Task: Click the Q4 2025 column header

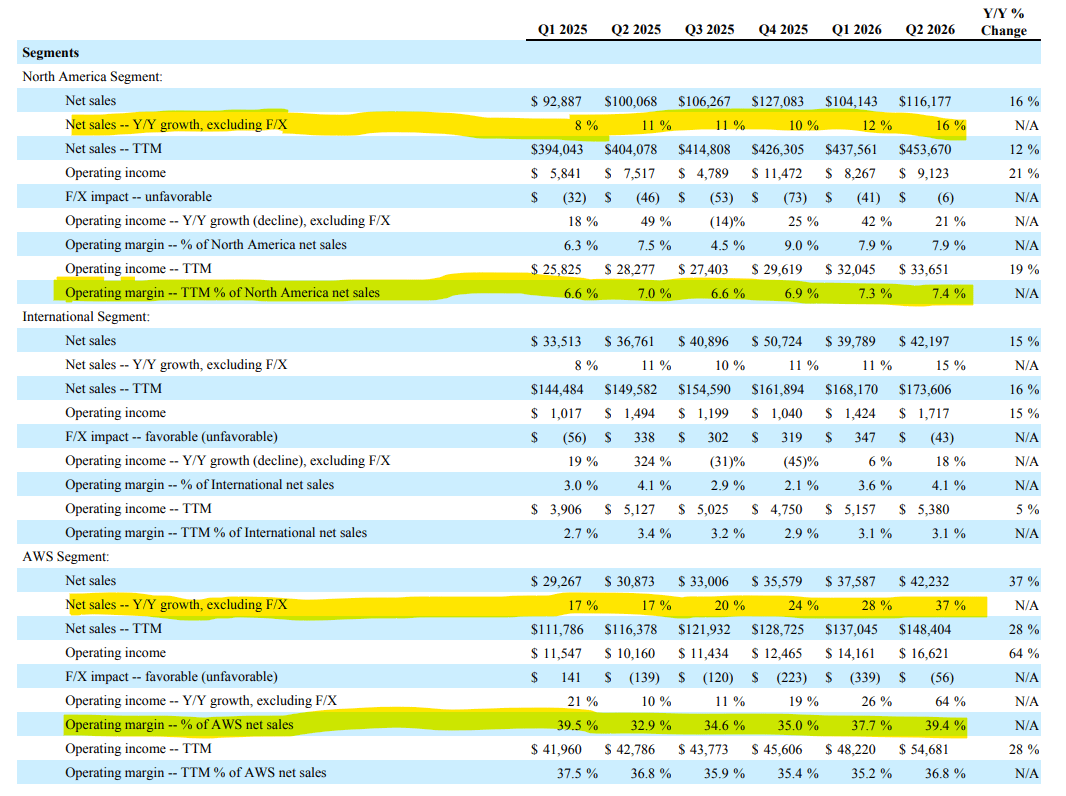Action: tap(783, 30)
